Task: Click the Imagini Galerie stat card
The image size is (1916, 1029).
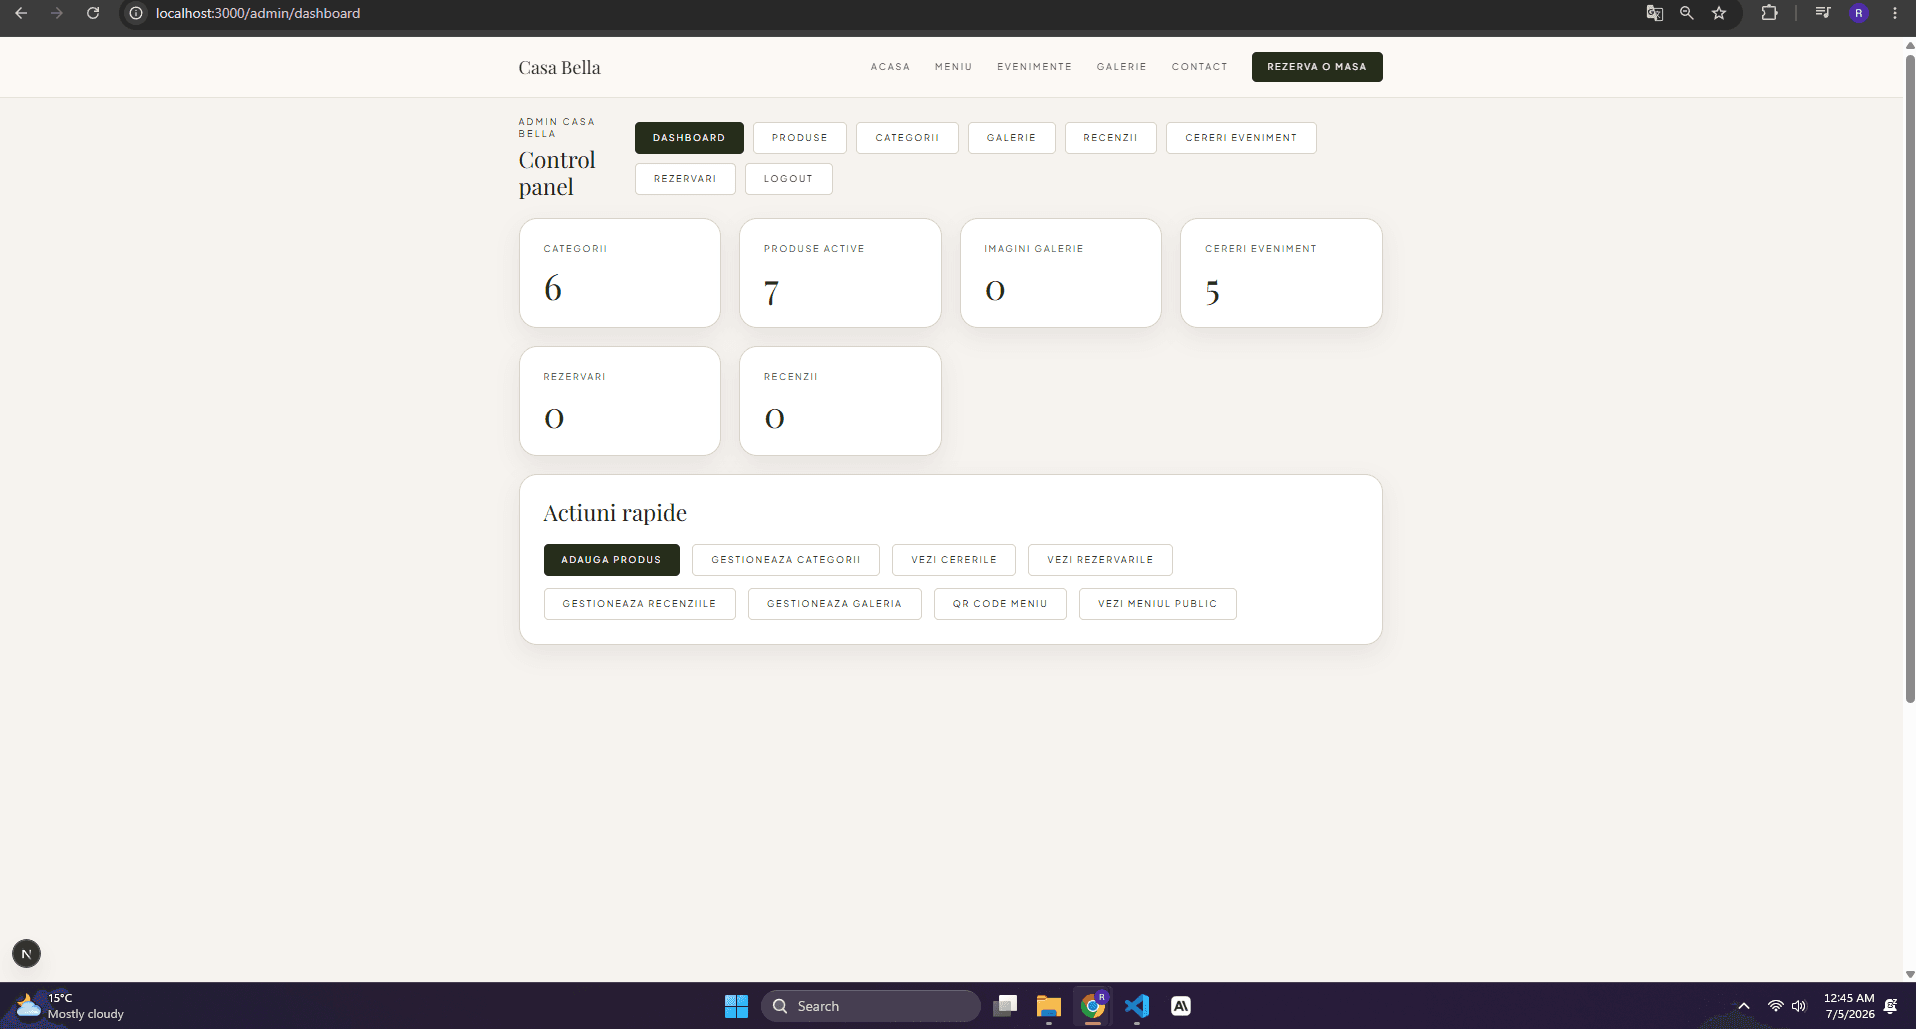Action: point(1061,273)
